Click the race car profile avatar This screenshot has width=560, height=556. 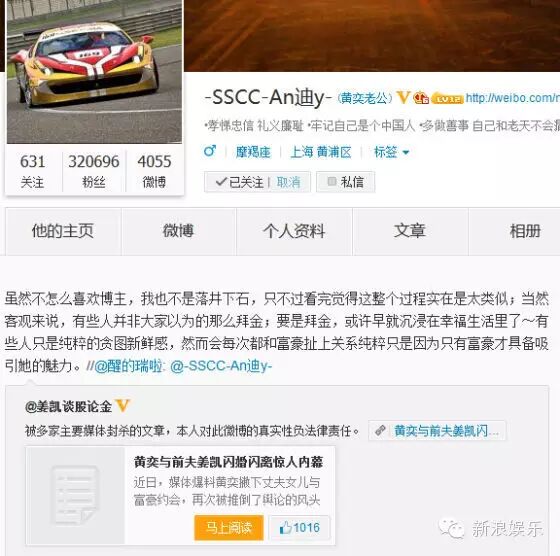94,71
